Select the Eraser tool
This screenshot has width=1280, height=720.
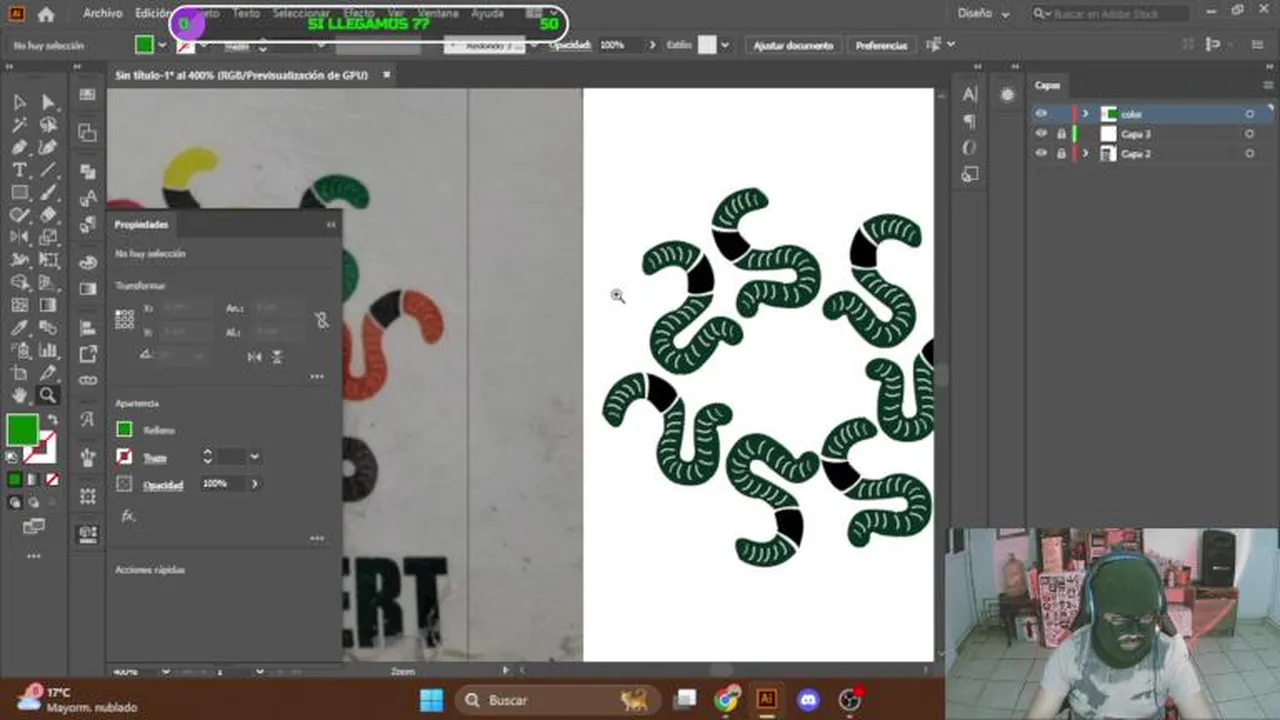click(47, 214)
